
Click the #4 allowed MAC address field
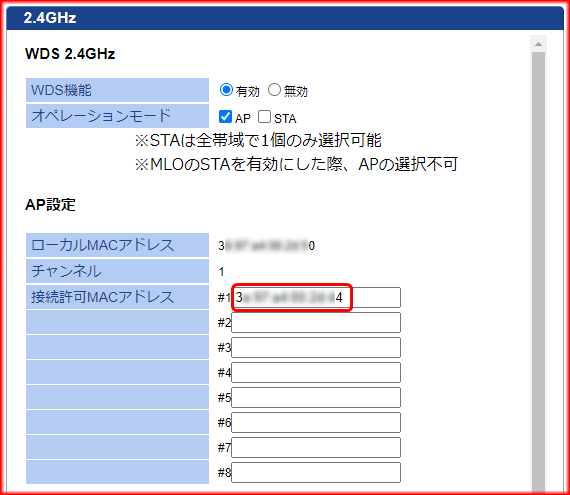pyautogui.click(x=316, y=372)
